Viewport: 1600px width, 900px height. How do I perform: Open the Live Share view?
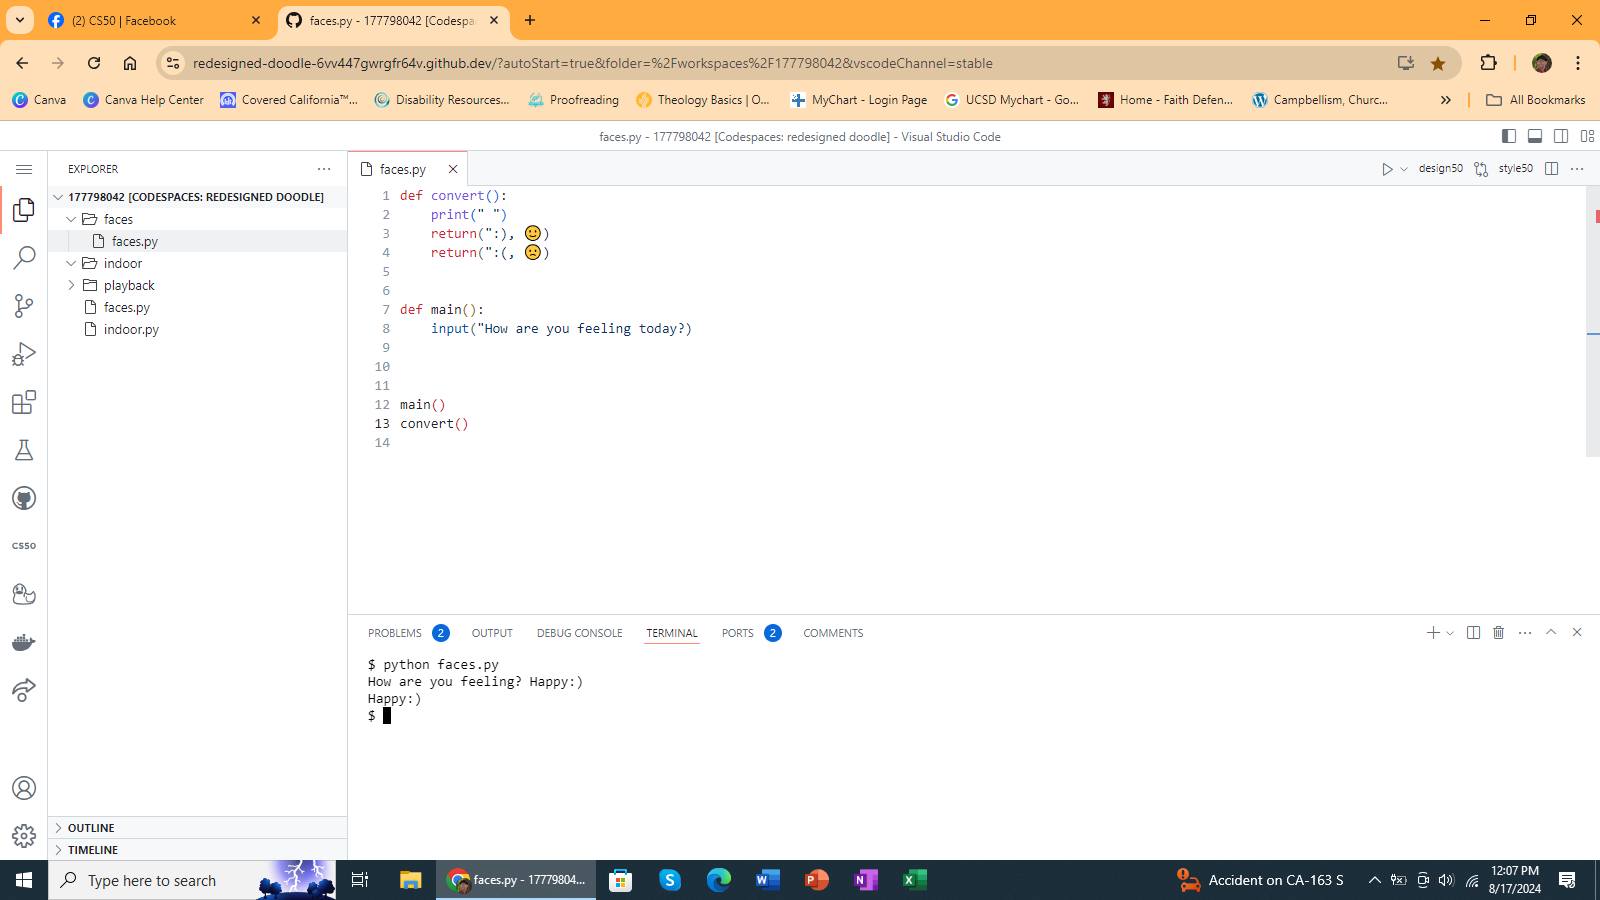[x=24, y=690]
